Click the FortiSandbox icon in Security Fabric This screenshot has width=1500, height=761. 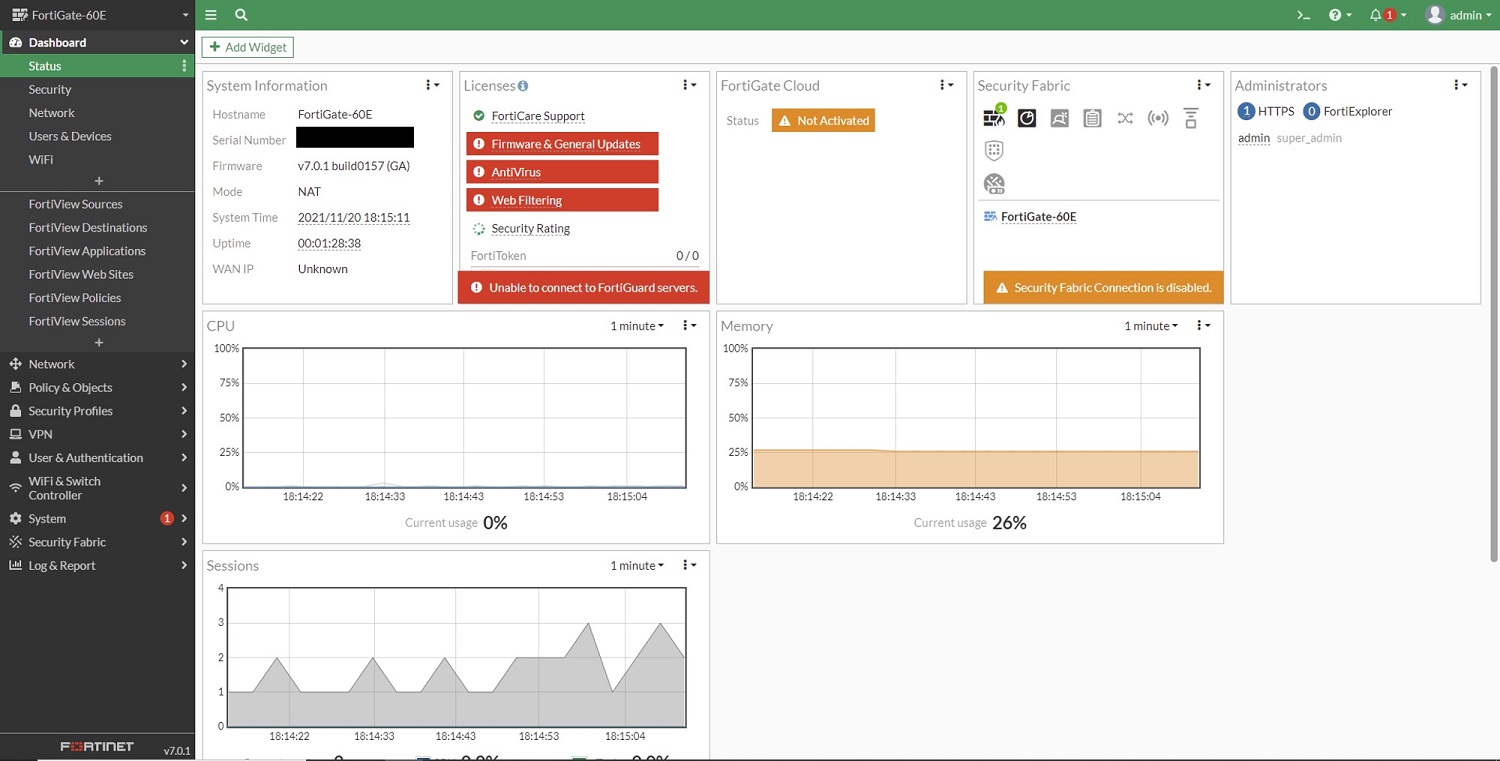(x=1060, y=118)
